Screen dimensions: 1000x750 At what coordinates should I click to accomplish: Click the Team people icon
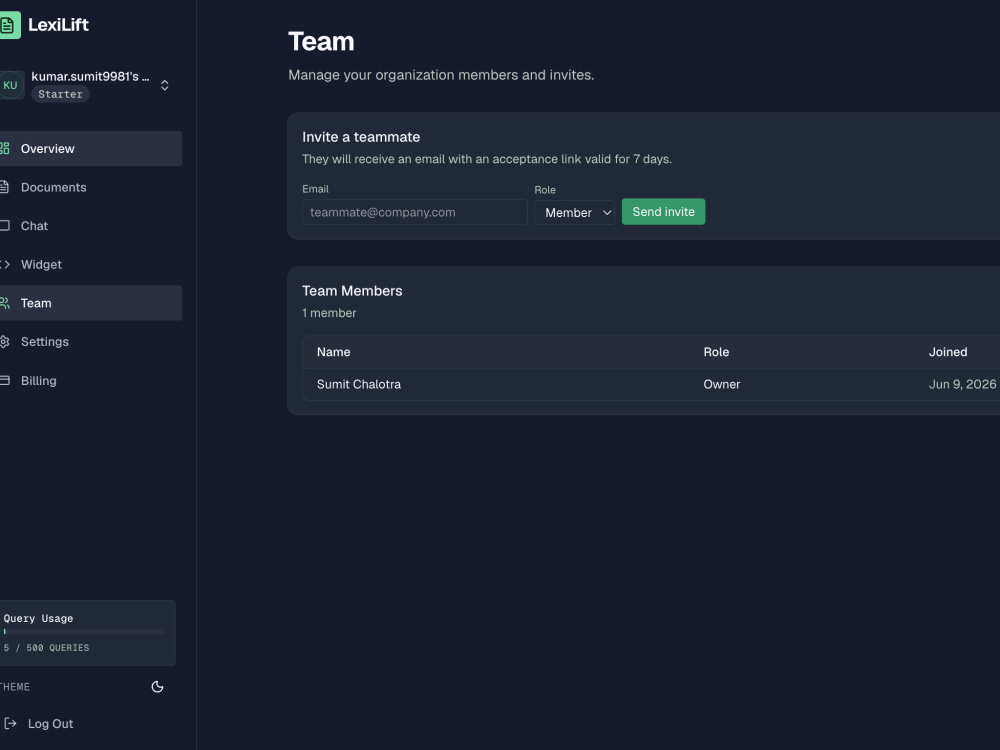pyautogui.click(x=4, y=303)
